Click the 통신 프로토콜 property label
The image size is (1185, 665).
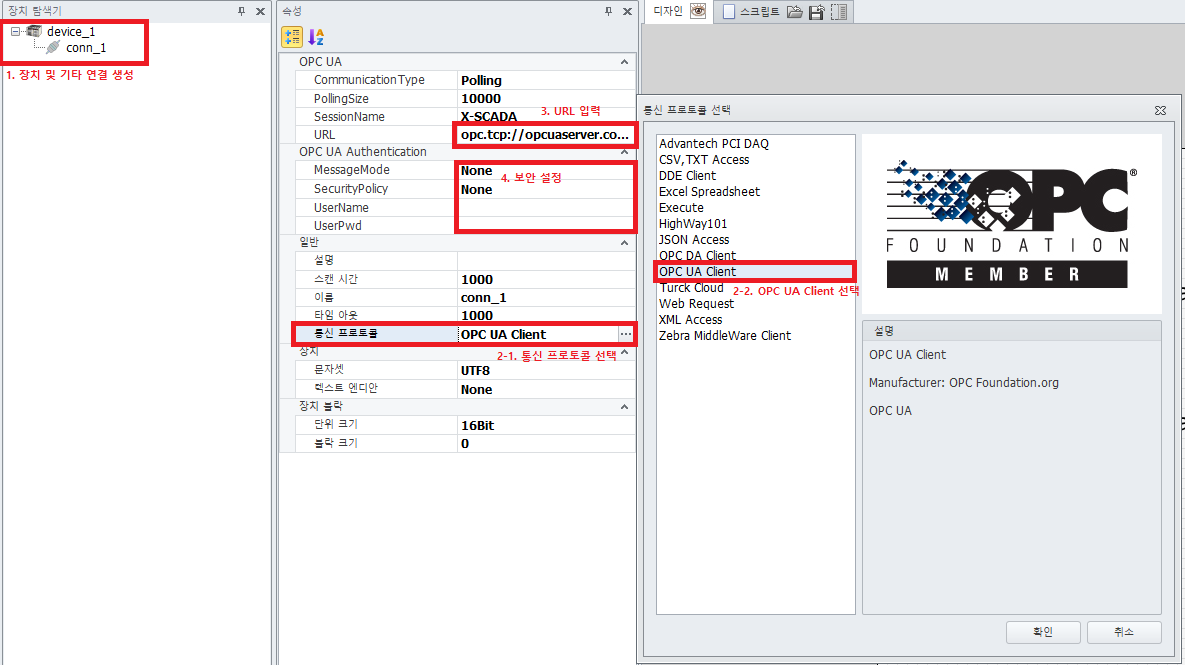[x=345, y=333]
